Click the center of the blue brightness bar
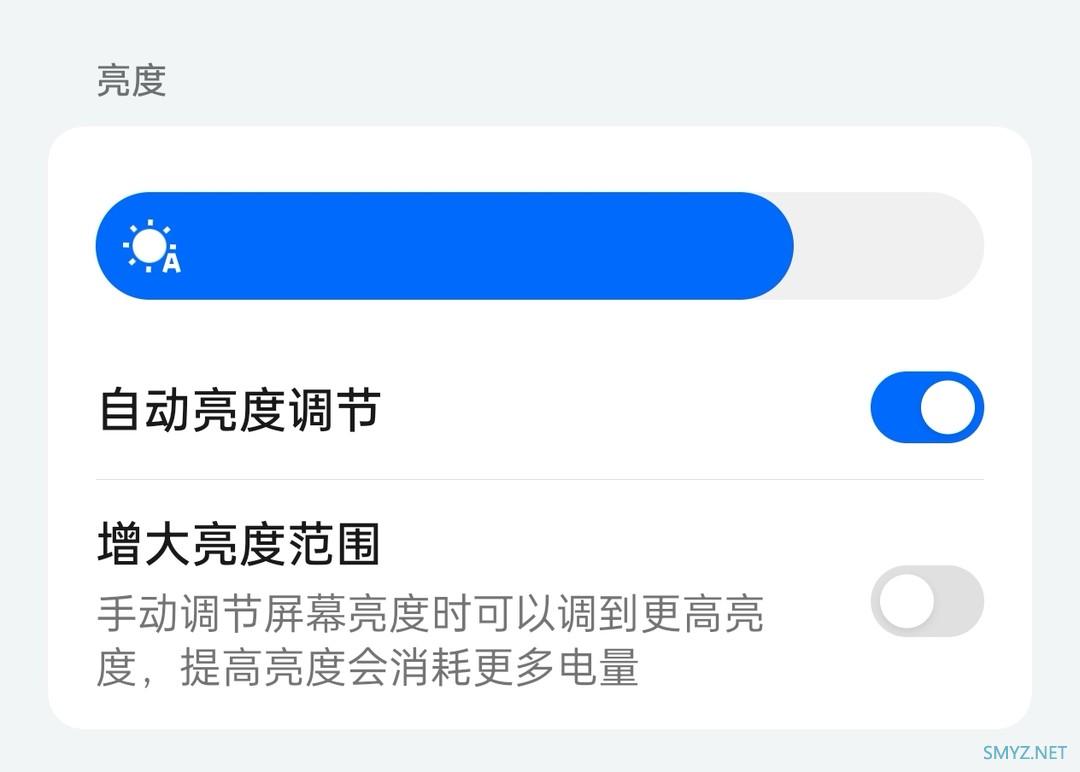 (444, 246)
